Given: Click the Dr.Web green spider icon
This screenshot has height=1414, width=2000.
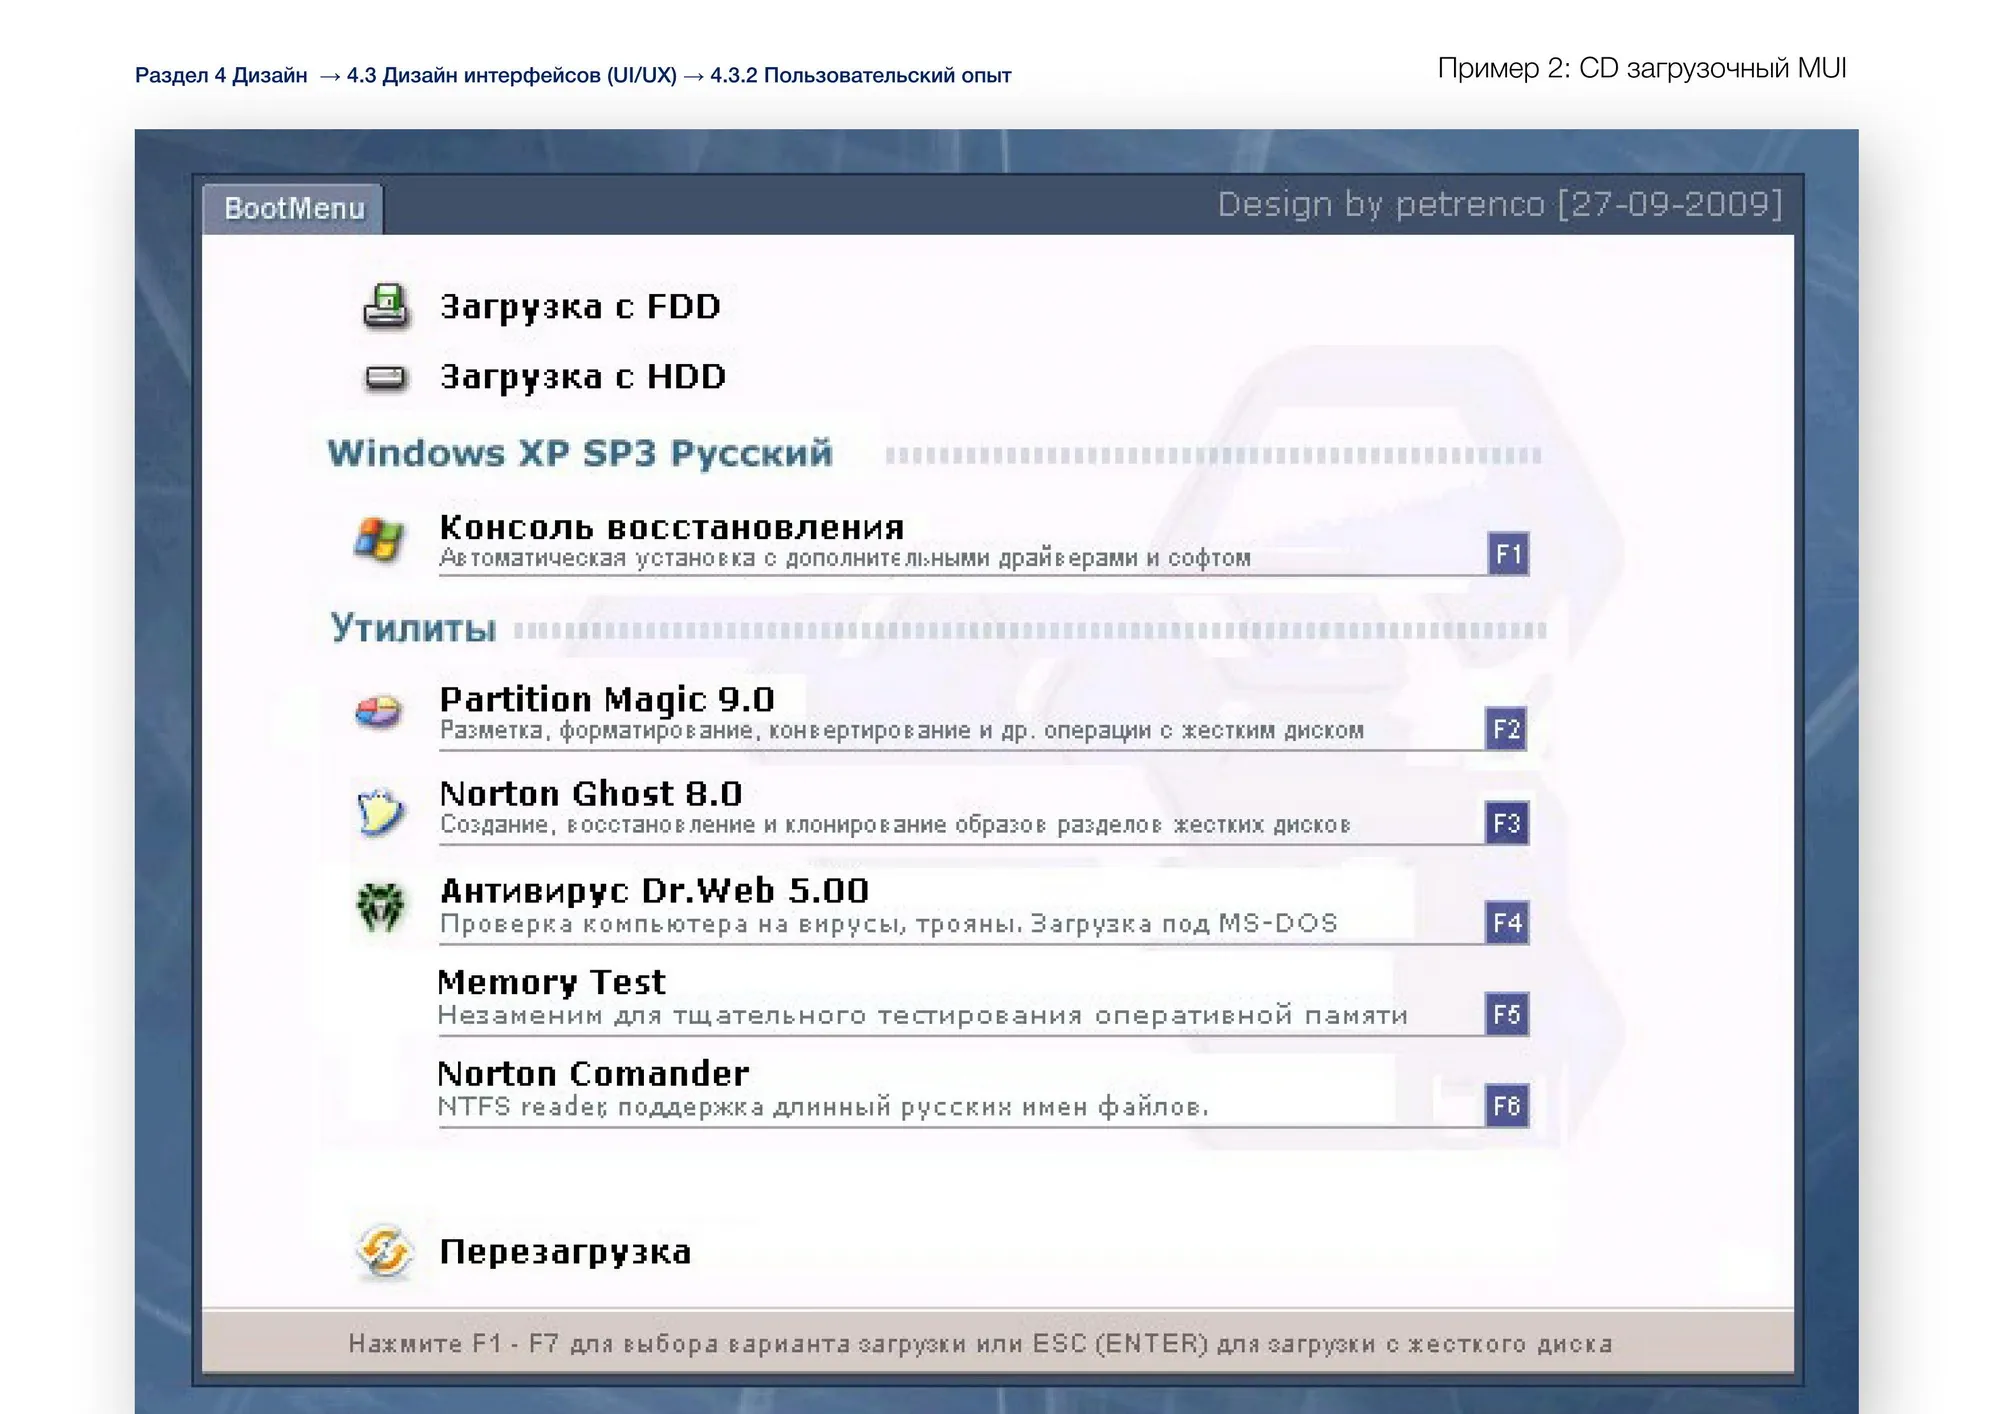Looking at the screenshot, I should [x=381, y=906].
